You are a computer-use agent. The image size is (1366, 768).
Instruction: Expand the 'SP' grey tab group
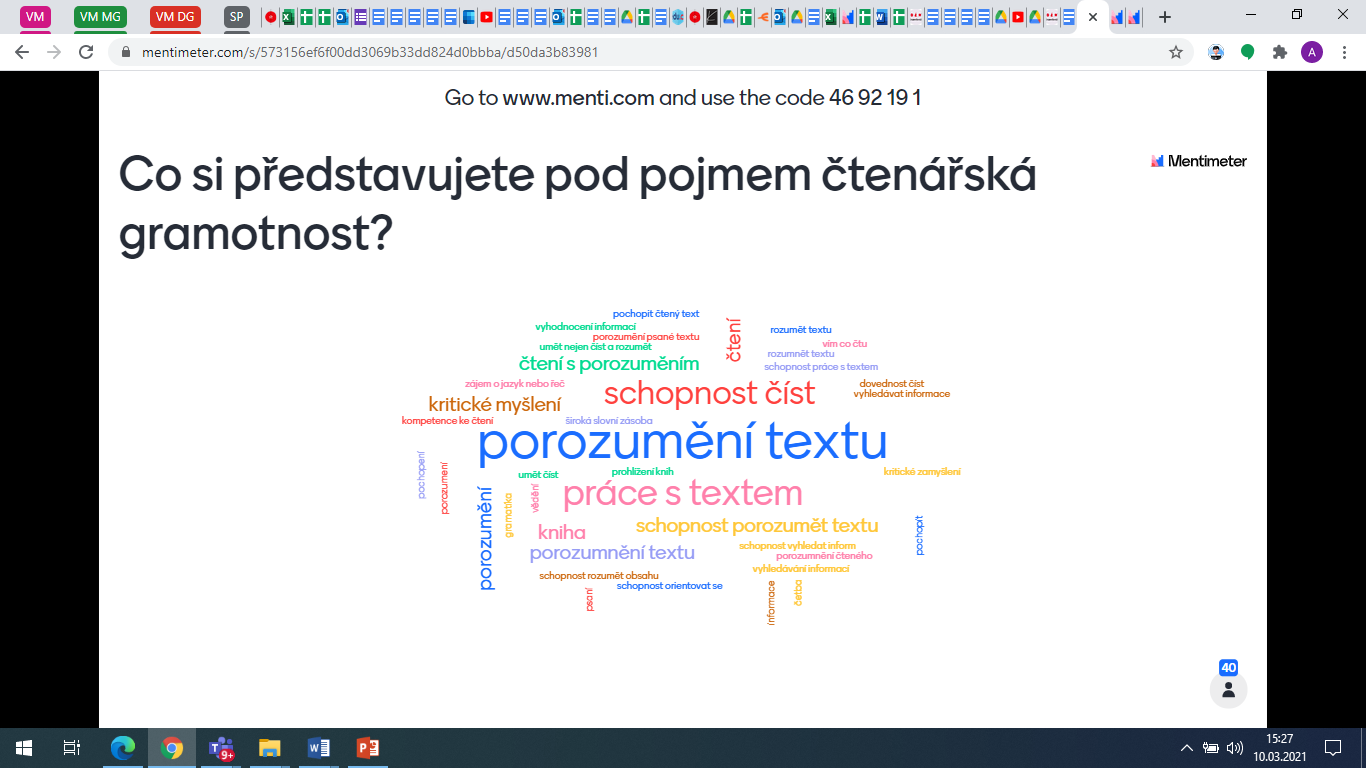237,16
